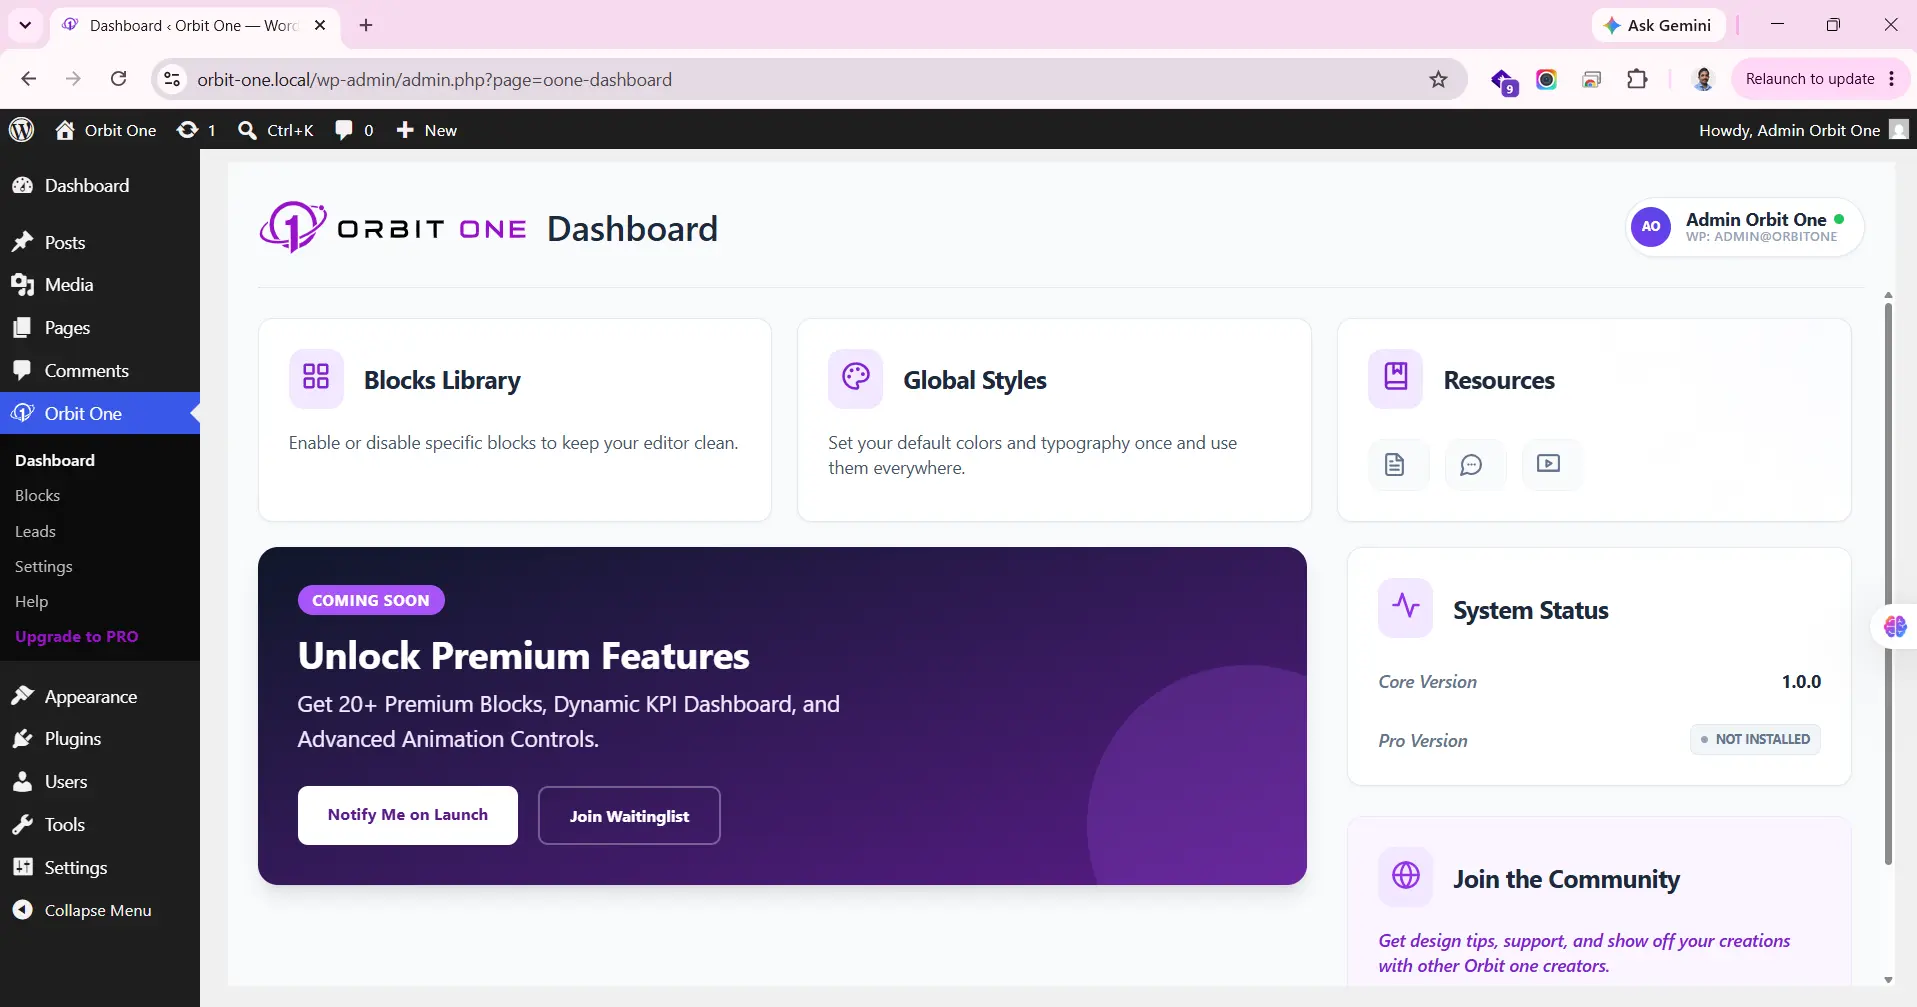Screen dimensions: 1917x1007
Task: Open Plugins in the sidebar
Action: pyautogui.click(x=100, y=739)
